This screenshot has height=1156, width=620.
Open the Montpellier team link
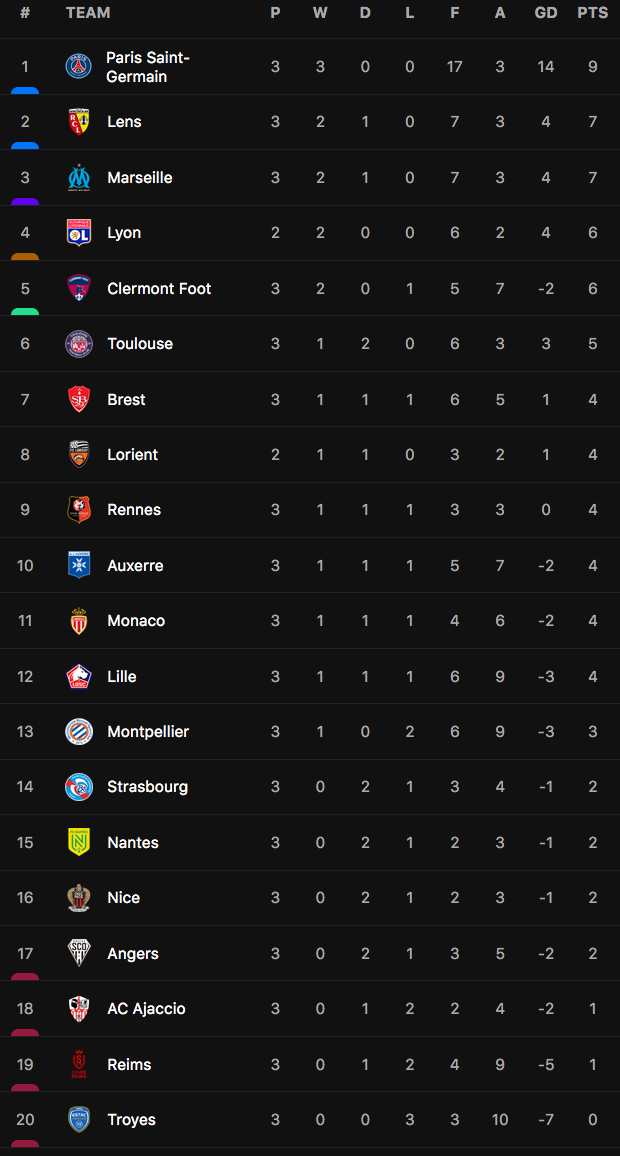[148, 731]
